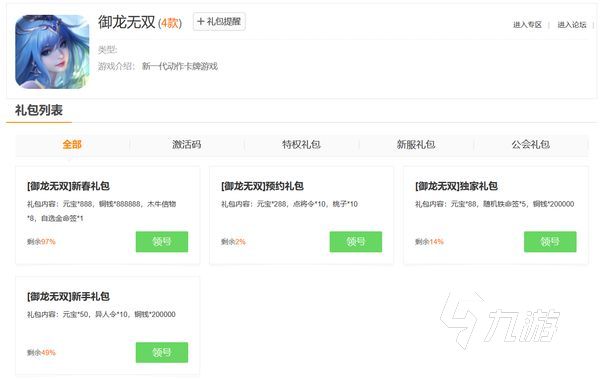Open the [御龙无双]新春礼包 title
Screen dimensions: 600x380
[x=68, y=186]
